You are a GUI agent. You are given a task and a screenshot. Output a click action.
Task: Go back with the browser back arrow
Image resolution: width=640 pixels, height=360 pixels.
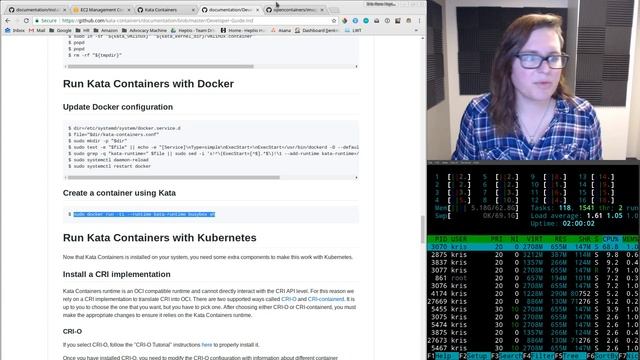coord(8,20)
